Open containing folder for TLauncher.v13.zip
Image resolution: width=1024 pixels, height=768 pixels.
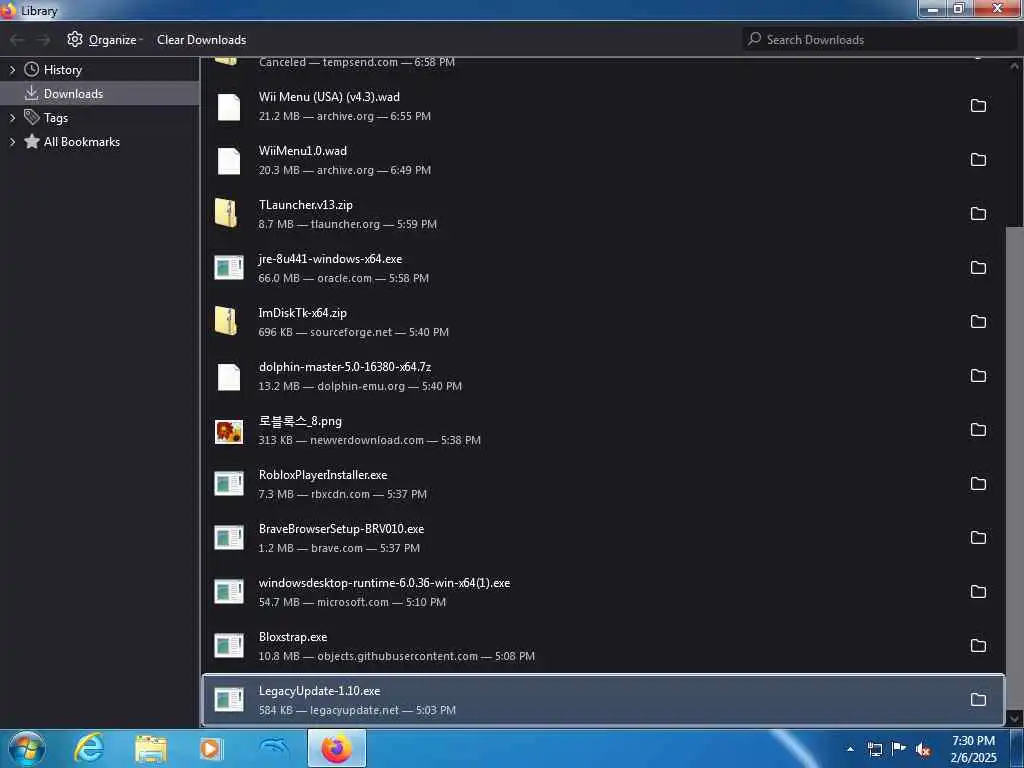(978, 214)
